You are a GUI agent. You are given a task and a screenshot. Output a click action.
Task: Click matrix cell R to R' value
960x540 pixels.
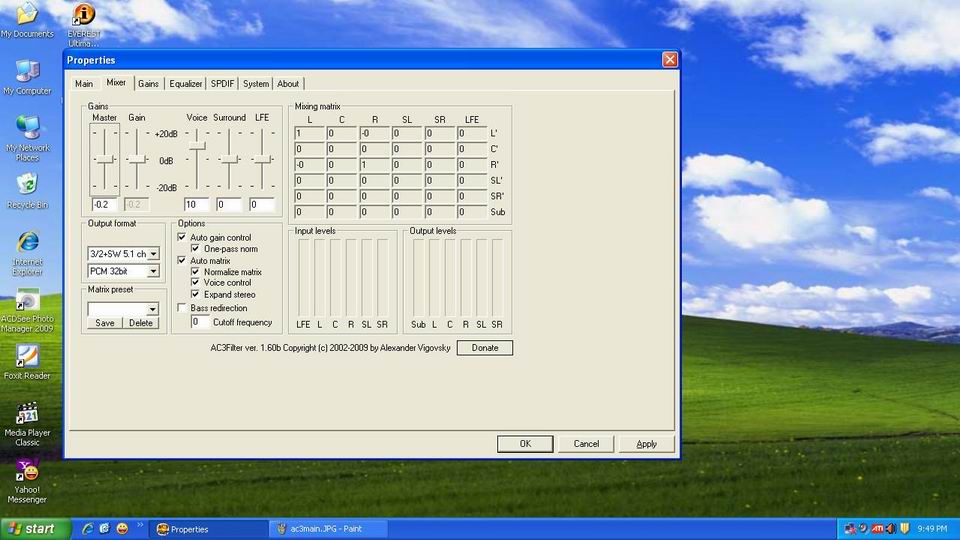(x=374, y=165)
